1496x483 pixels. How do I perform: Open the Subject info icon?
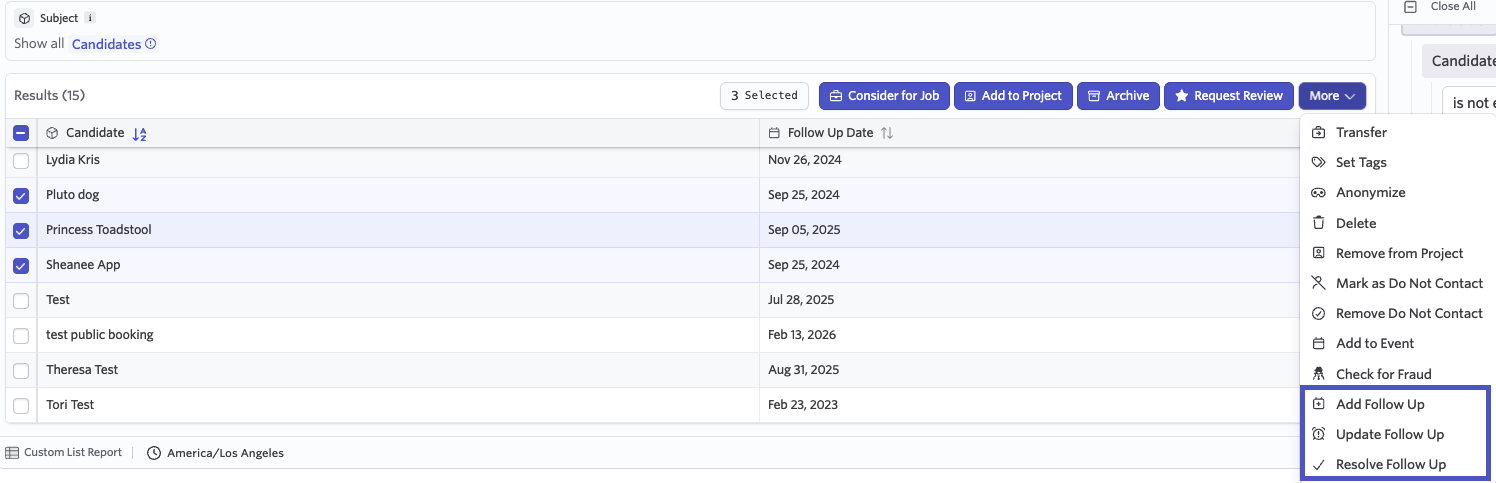(90, 18)
